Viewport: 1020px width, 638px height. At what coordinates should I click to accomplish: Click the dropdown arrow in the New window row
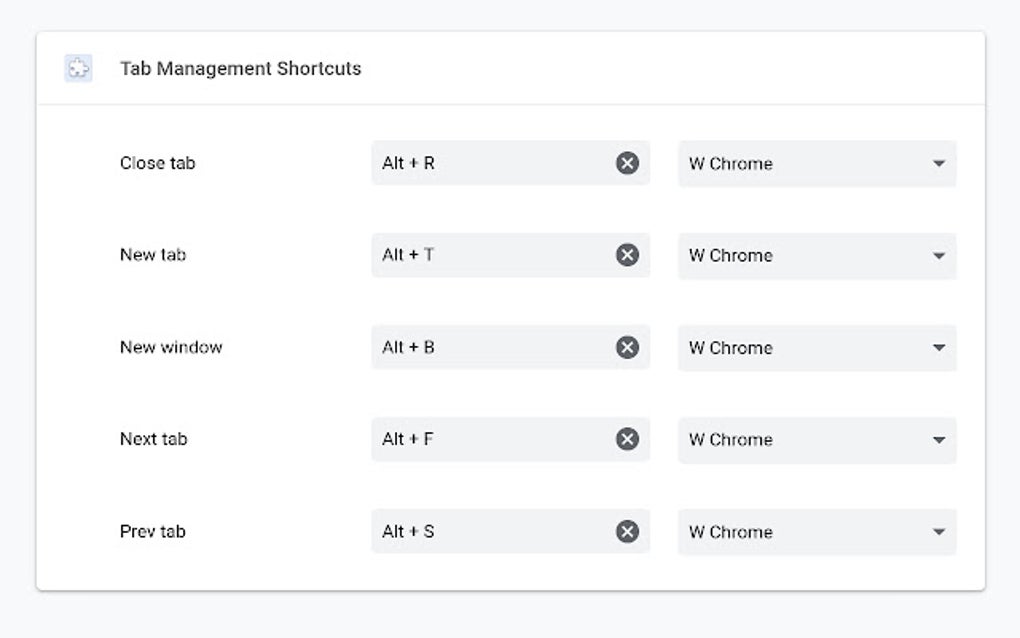938,347
